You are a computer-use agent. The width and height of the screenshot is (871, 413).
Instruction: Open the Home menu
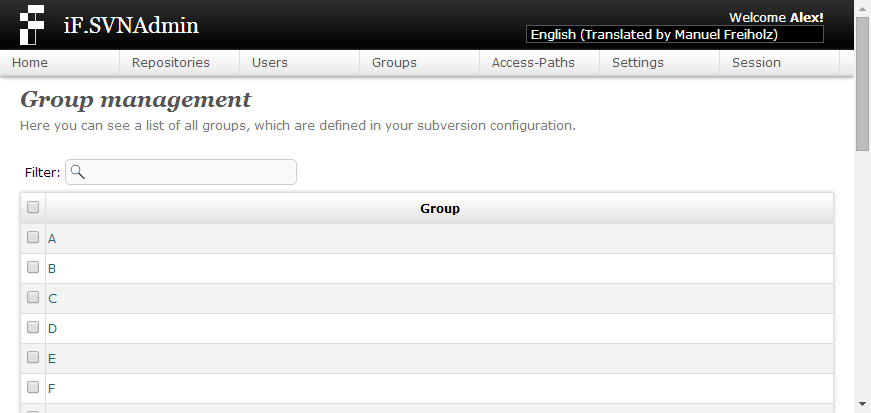pos(59,63)
